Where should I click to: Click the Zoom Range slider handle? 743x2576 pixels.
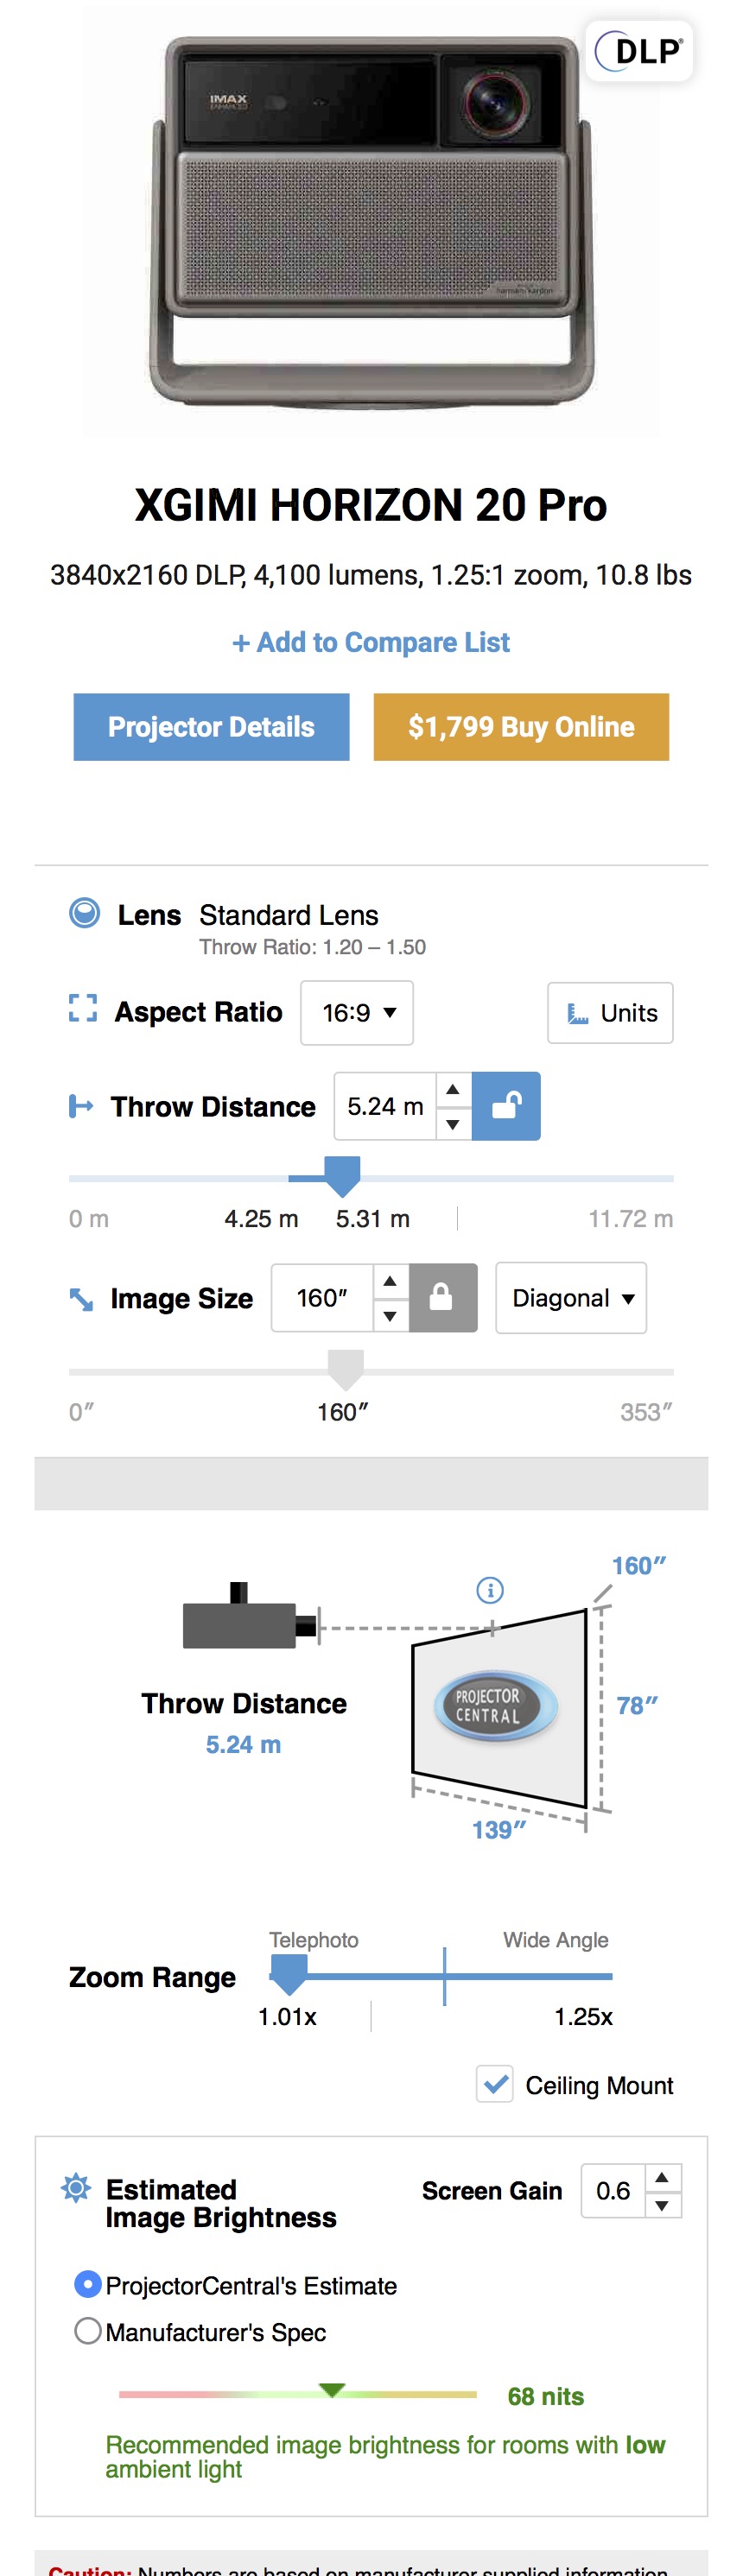[289, 1974]
